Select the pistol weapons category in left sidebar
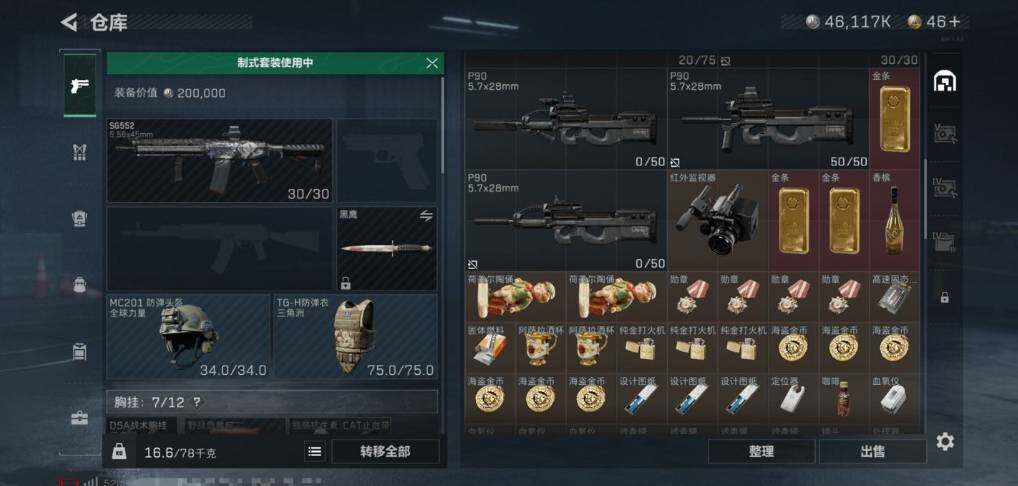Image resolution: width=1018 pixels, height=486 pixels. point(80,85)
